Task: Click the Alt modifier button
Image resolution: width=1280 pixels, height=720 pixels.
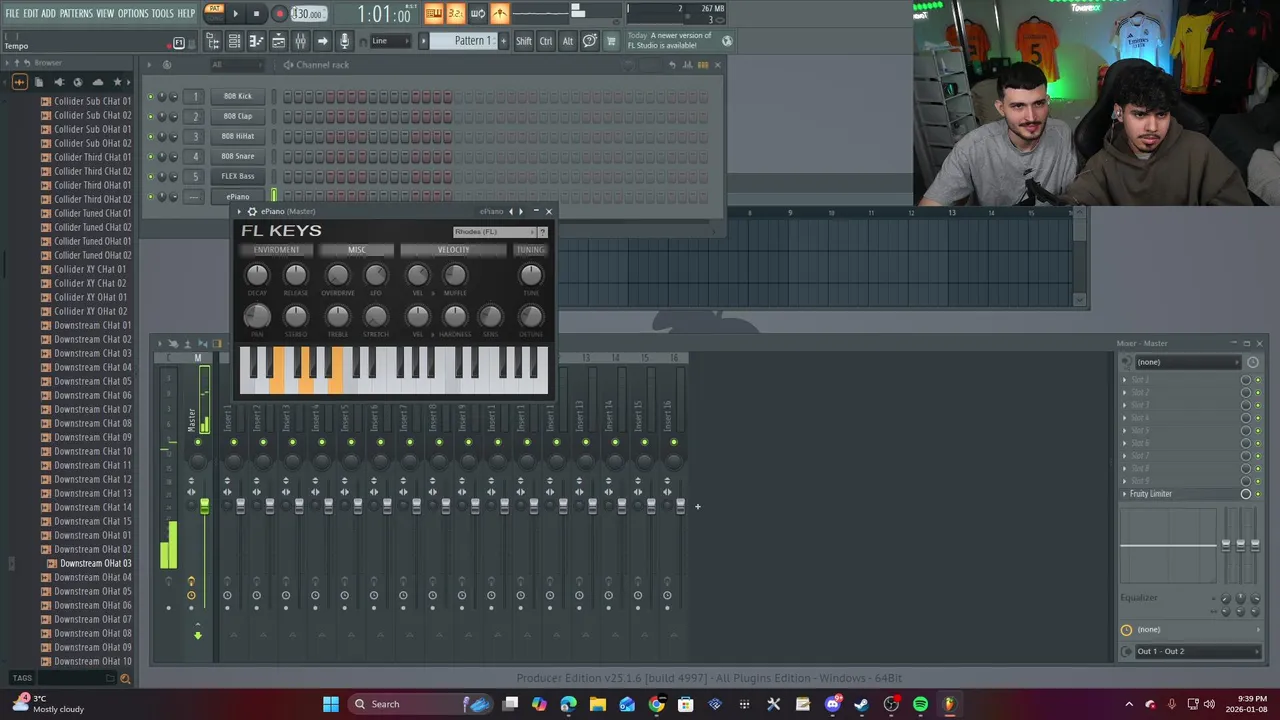Action: (568, 41)
